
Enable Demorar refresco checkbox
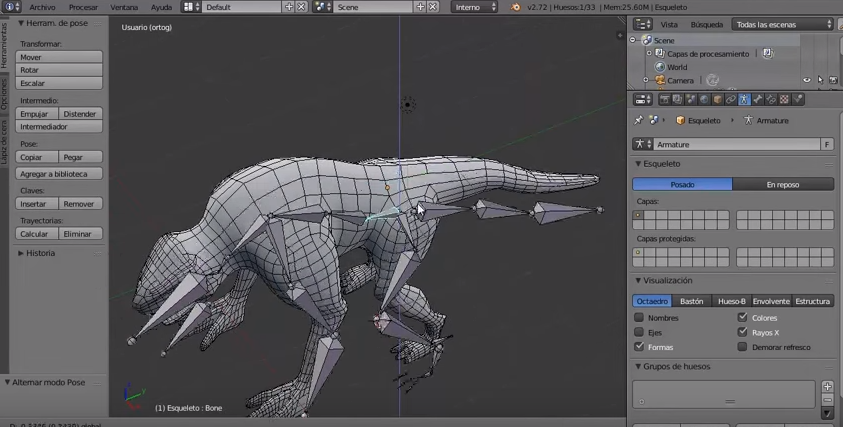pos(742,346)
